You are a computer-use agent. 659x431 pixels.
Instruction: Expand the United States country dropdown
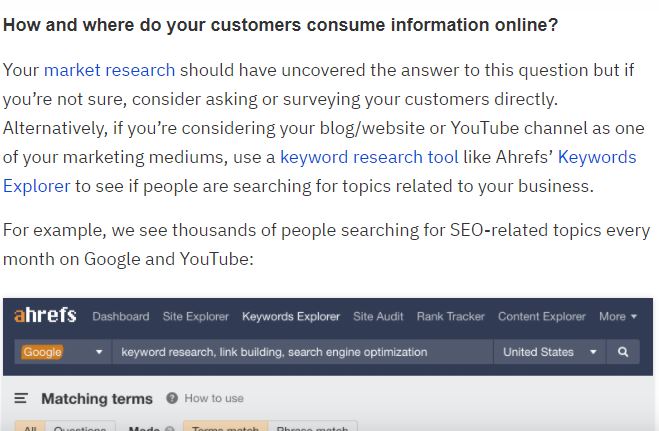click(549, 352)
